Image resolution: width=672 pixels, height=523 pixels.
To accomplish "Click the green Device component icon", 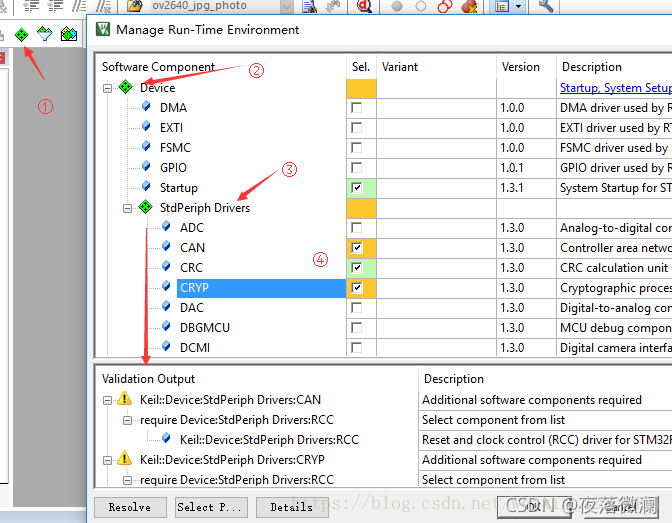I will point(126,87).
